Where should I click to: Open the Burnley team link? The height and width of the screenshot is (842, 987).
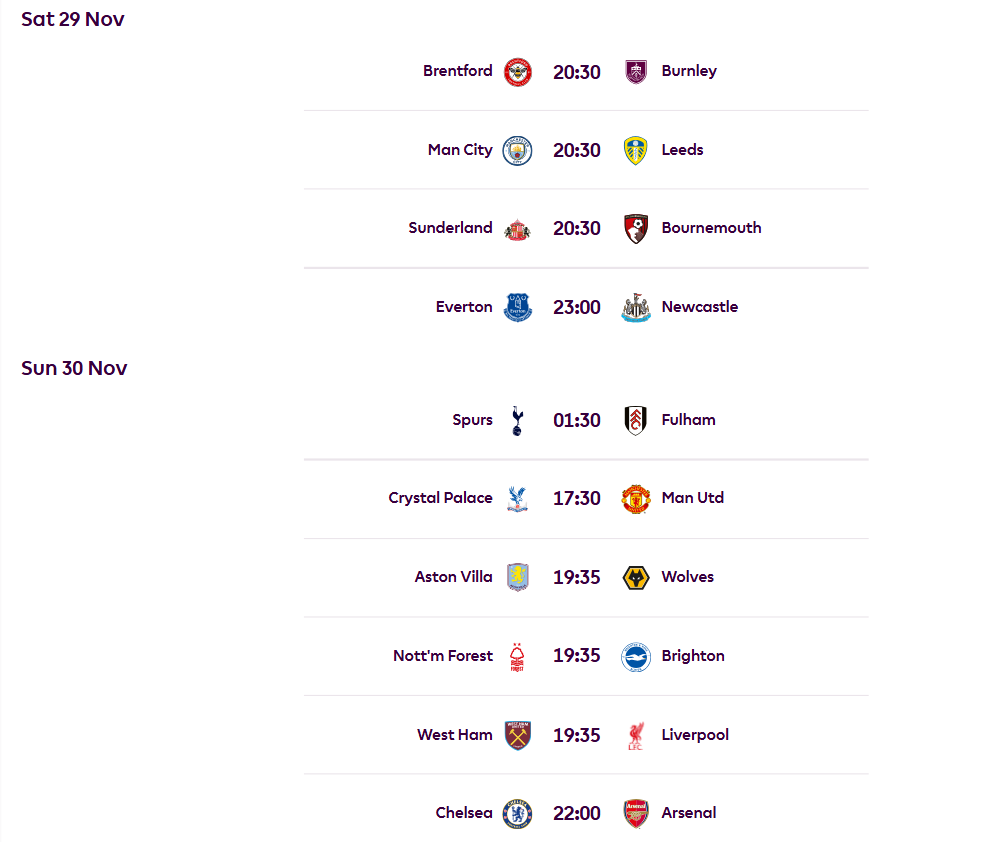click(x=689, y=71)
